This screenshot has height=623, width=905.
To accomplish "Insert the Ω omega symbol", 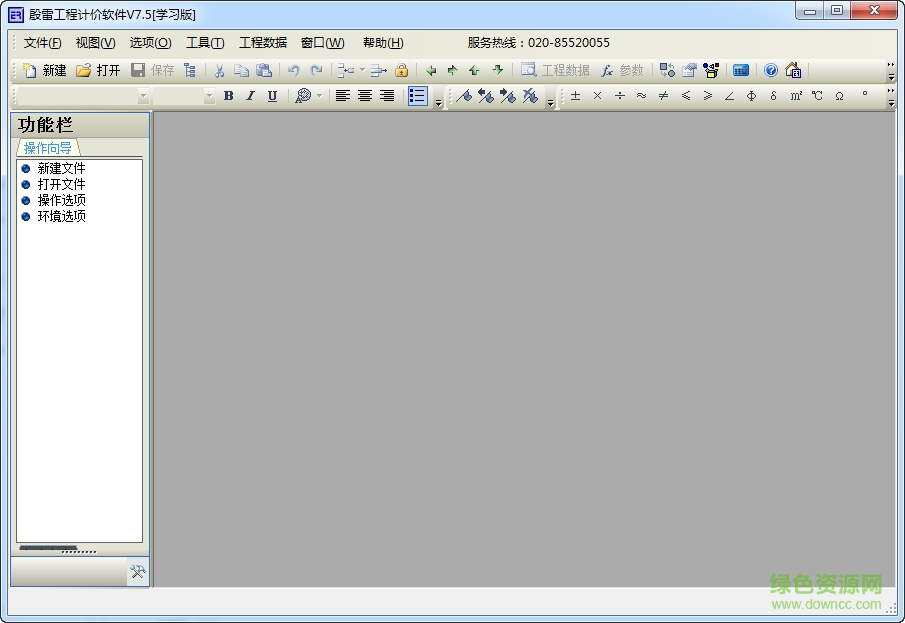I will (839, 96).
